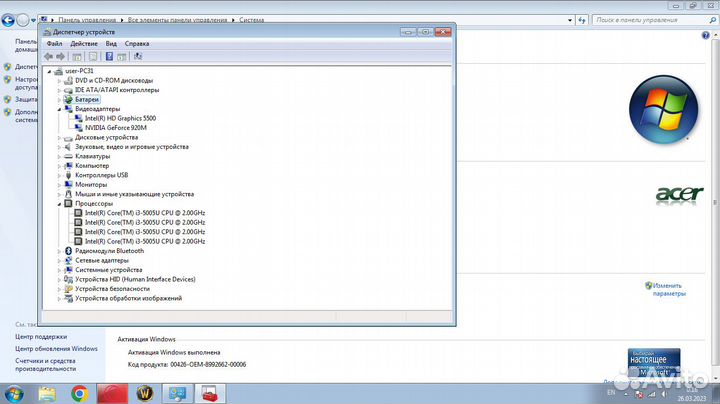Viewport: 720px width, 404px height.
Task: Collapse the user-PC31 root node
Action: tap(49, 71)
